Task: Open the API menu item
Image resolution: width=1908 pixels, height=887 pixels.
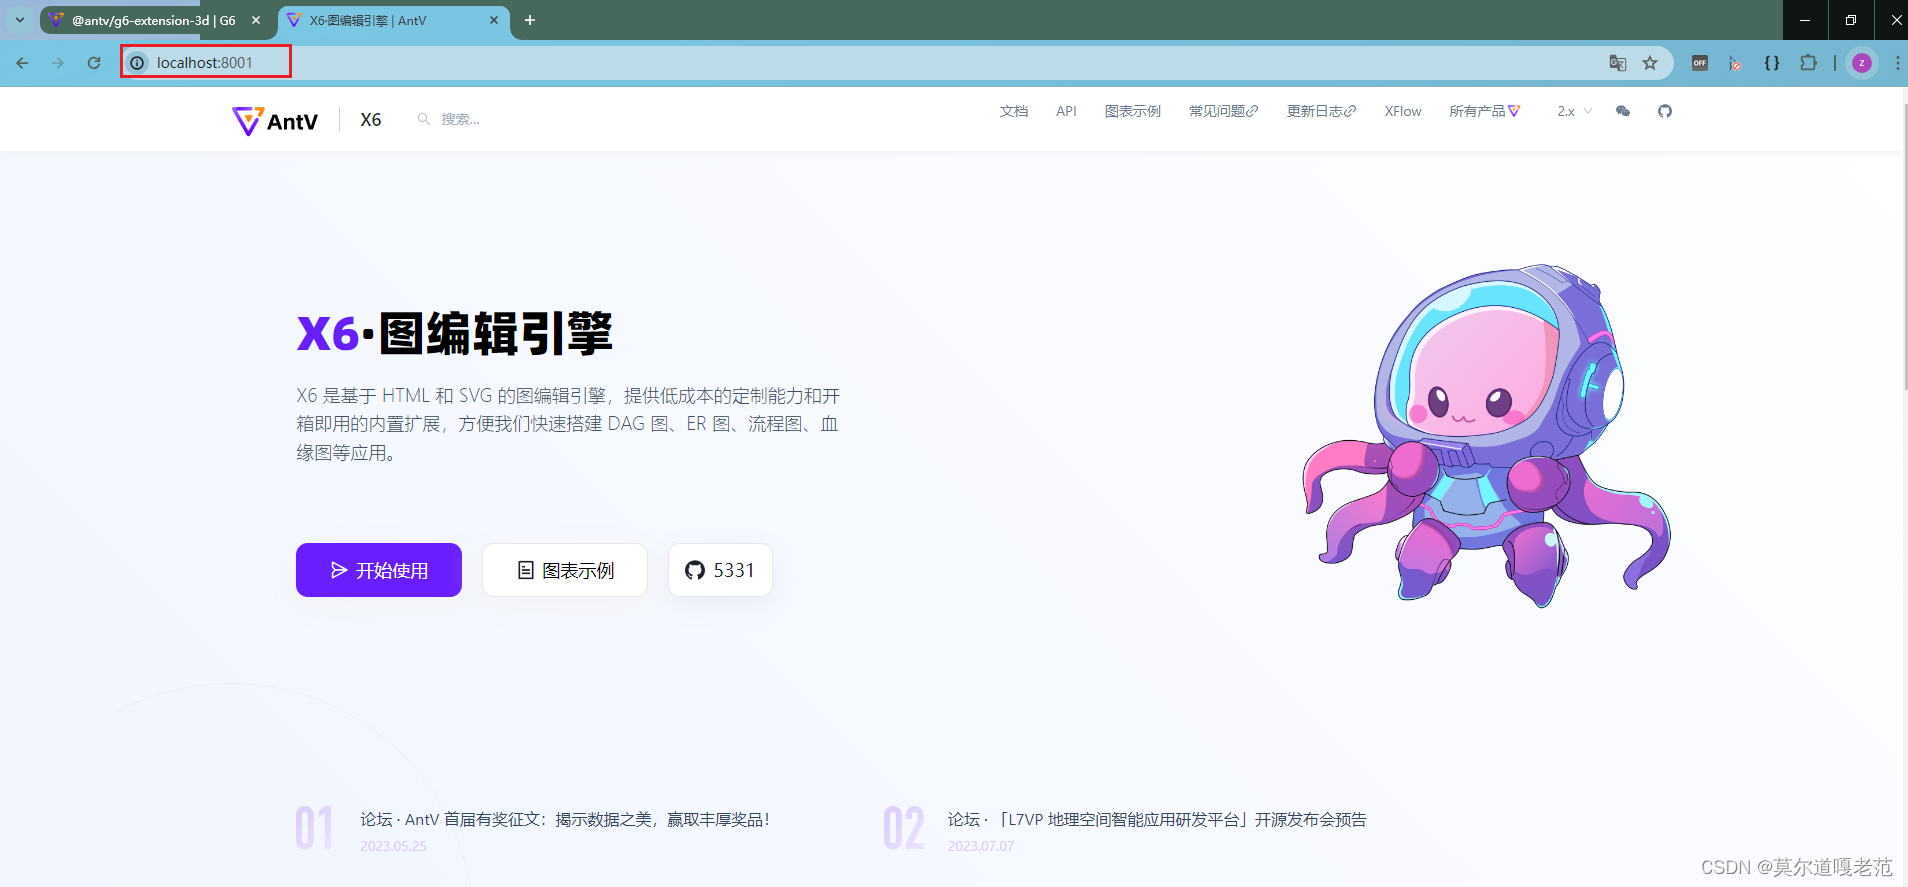Action: [x=1066, y=111]
